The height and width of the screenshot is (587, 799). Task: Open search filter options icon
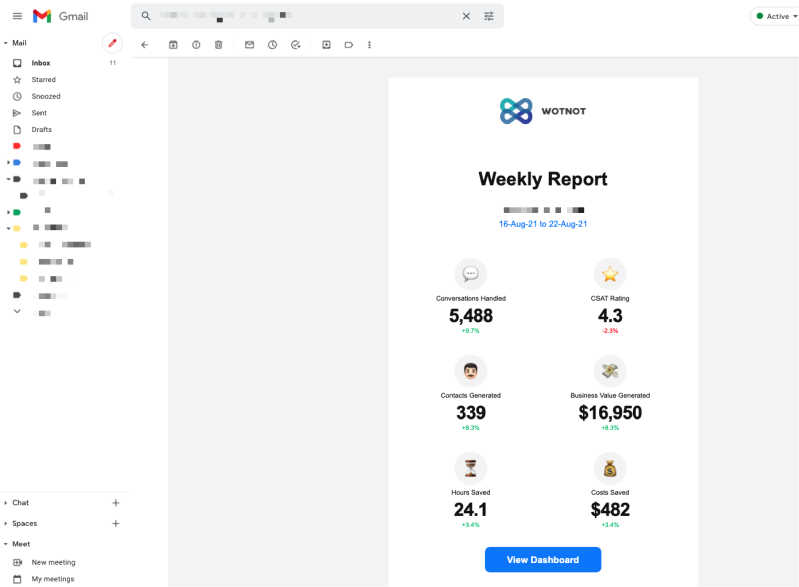[x=489, y=16]
